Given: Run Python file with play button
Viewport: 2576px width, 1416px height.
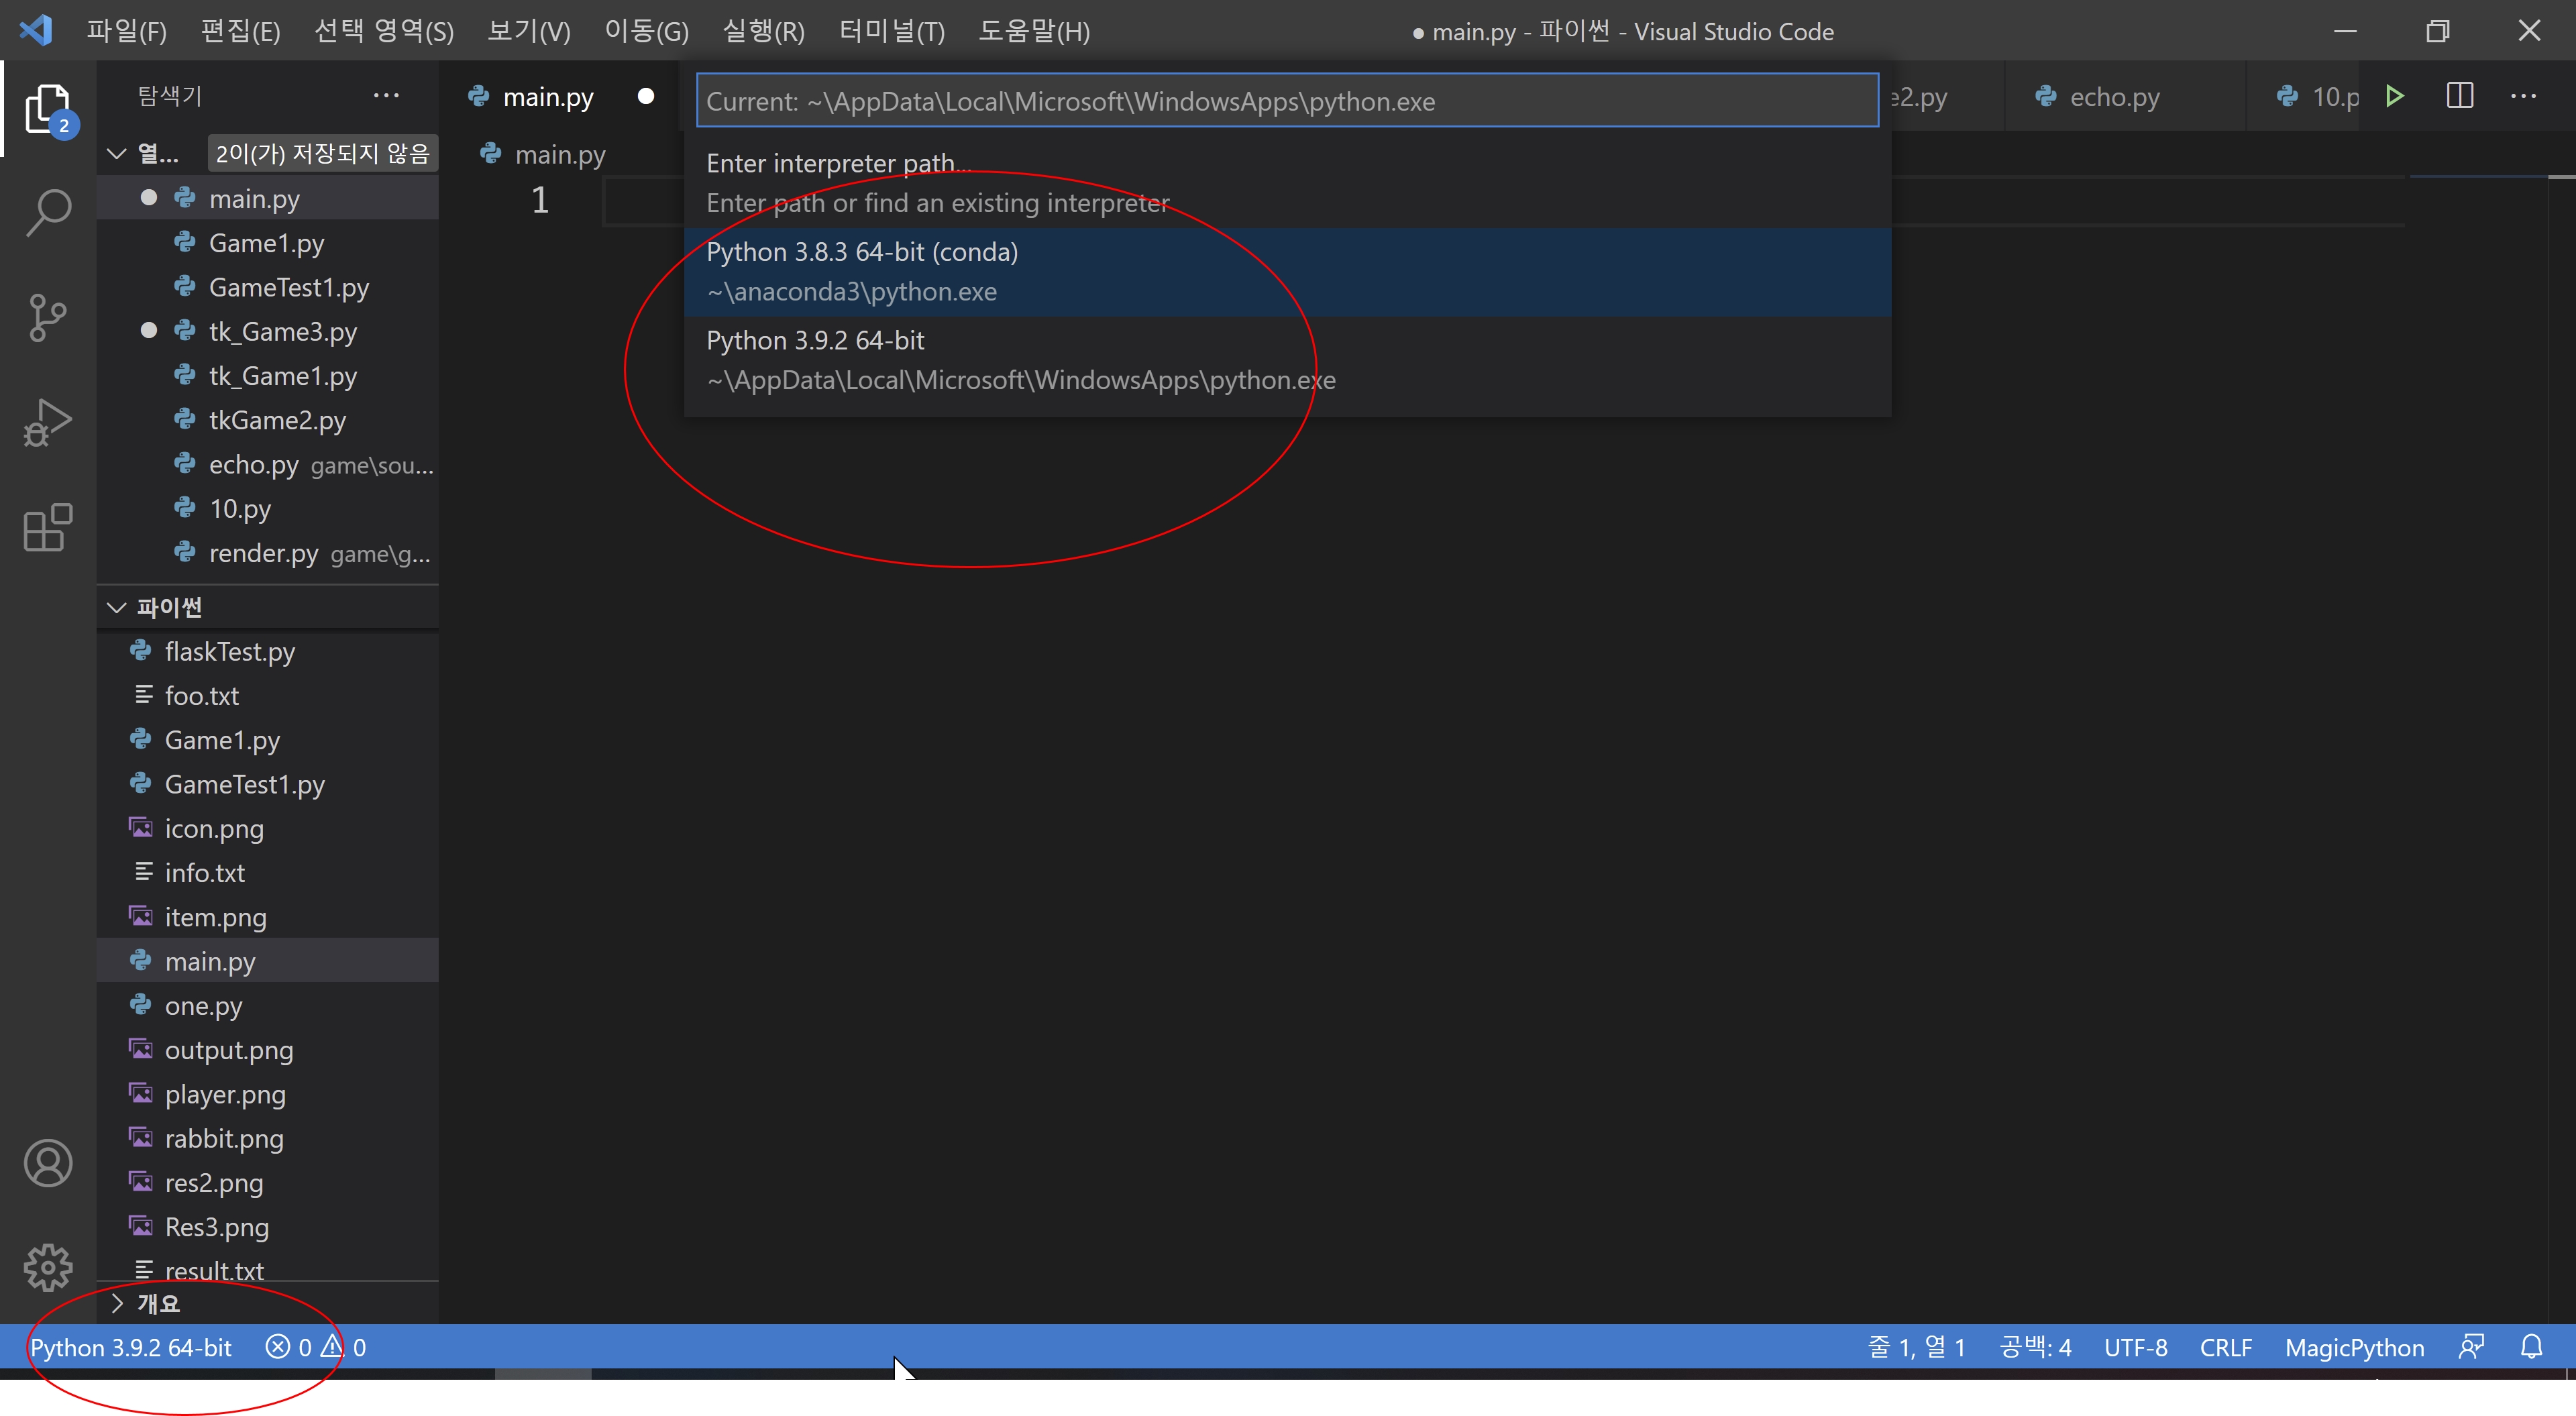Looking at the screenshot, I should coord(2394,97).
